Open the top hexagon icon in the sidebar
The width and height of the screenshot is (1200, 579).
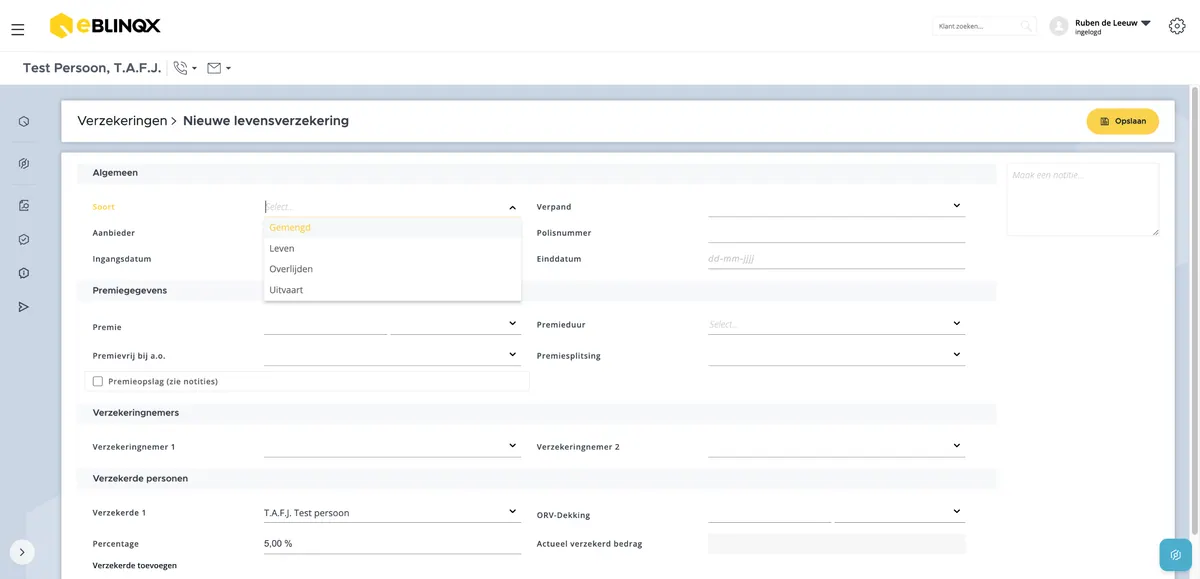[x=24, y=122]
